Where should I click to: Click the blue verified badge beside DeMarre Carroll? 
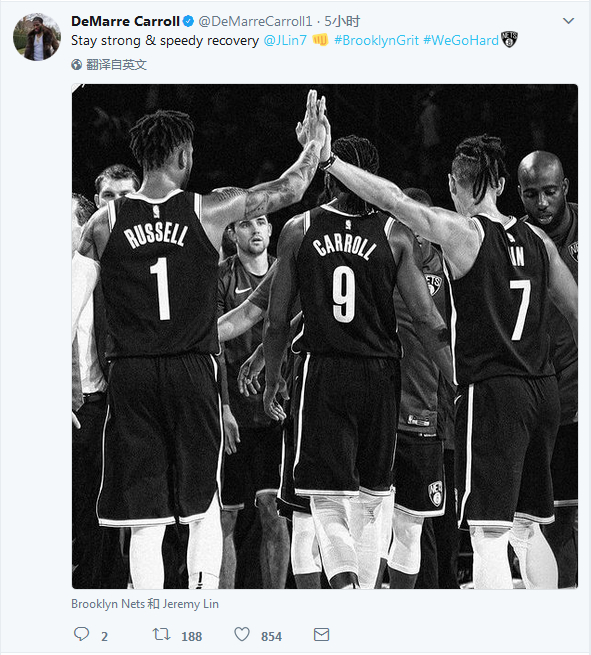point(189,21)
